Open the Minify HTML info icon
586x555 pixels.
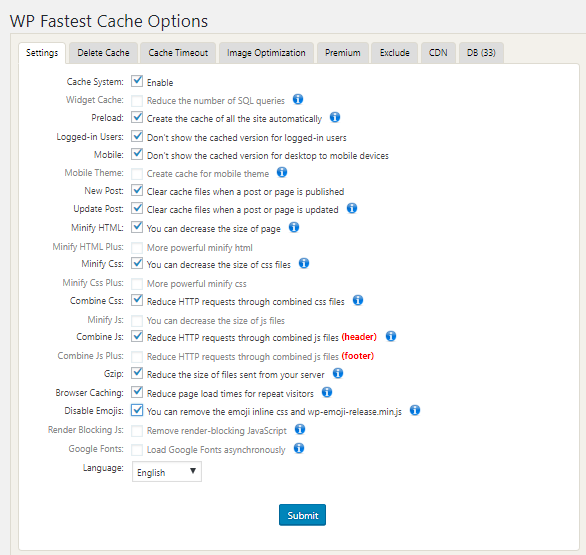(x=294, y=227)
